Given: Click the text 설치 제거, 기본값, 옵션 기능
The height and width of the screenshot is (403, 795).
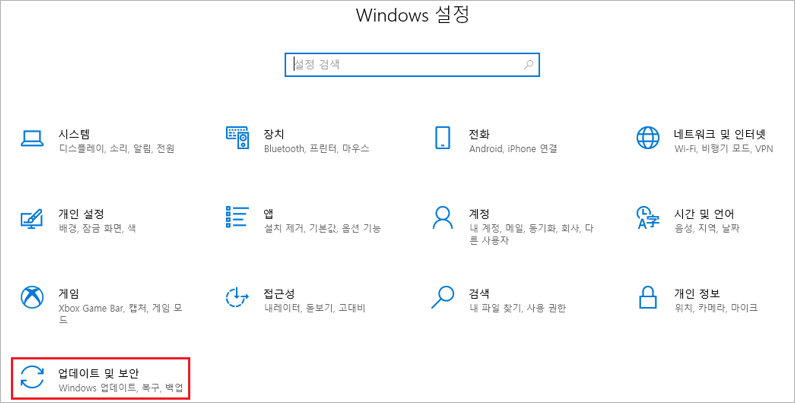Looking at the screenshot, I should point(322,229).
